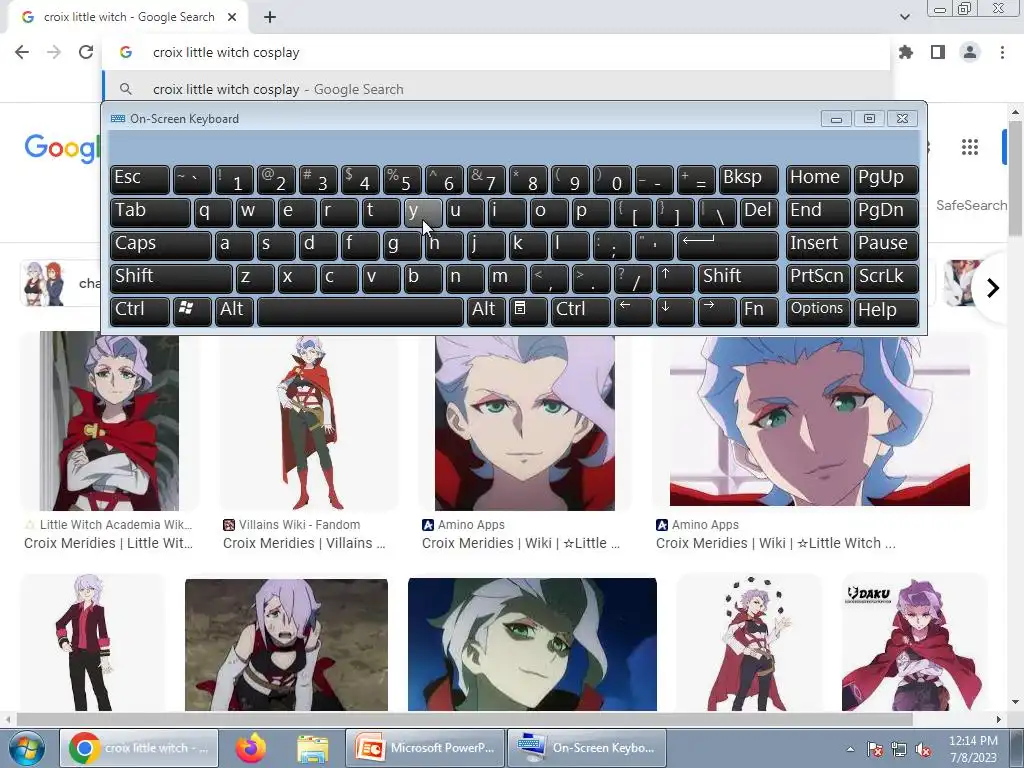
Task: Open Firefox from the taskbar
Action: click(x=251, y=748)
